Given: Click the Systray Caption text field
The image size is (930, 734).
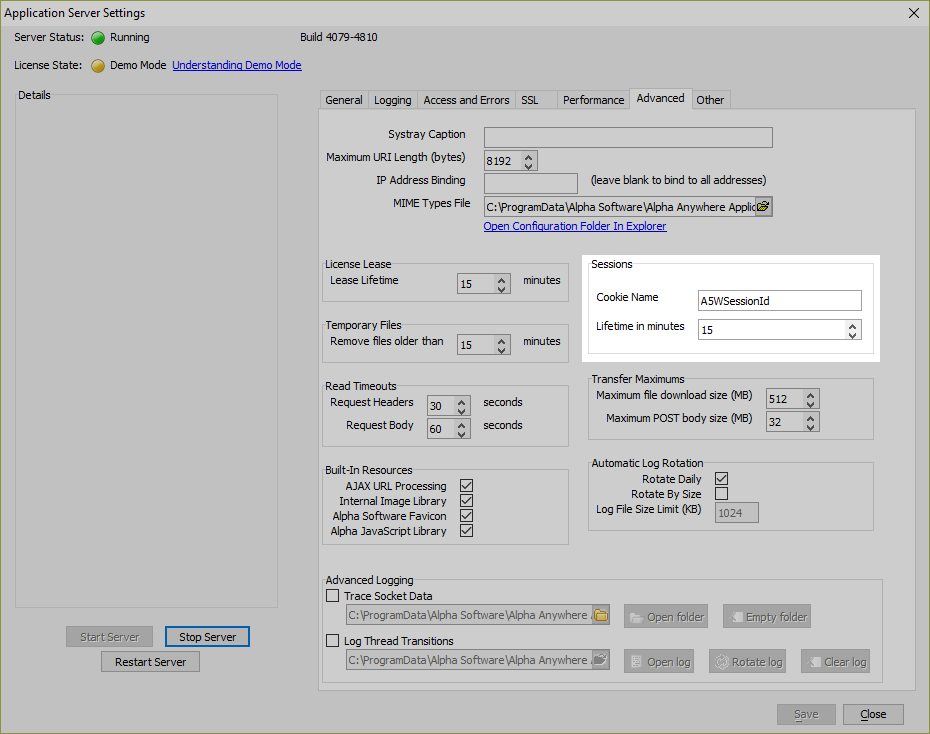Looking at the screenshot, I should 628,138.
